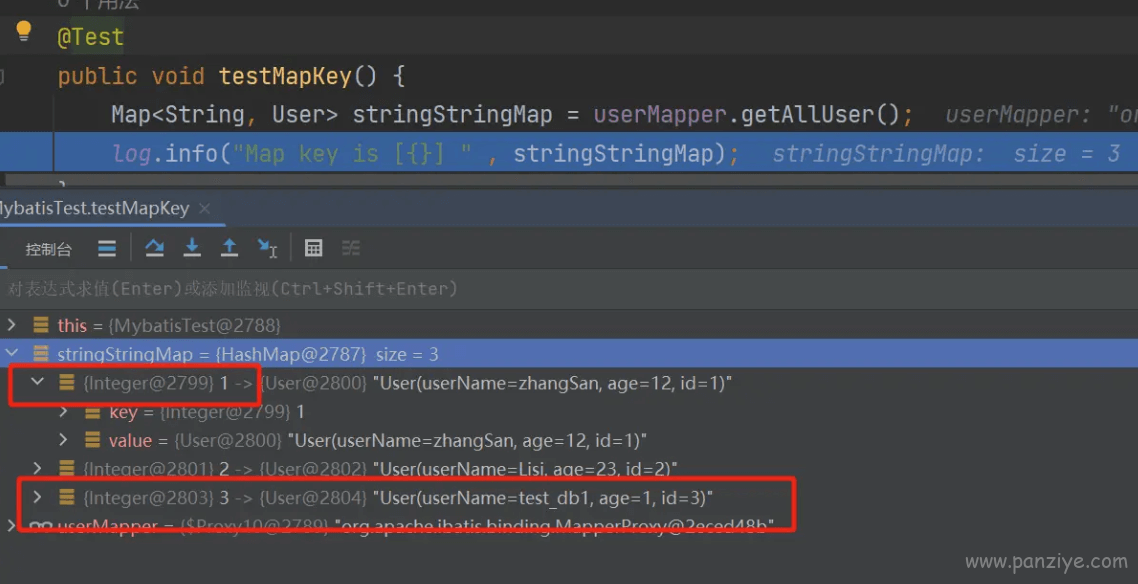Click the @Test annotation in code
Viewport: 1138px width, 584px height.
point(91,36)
